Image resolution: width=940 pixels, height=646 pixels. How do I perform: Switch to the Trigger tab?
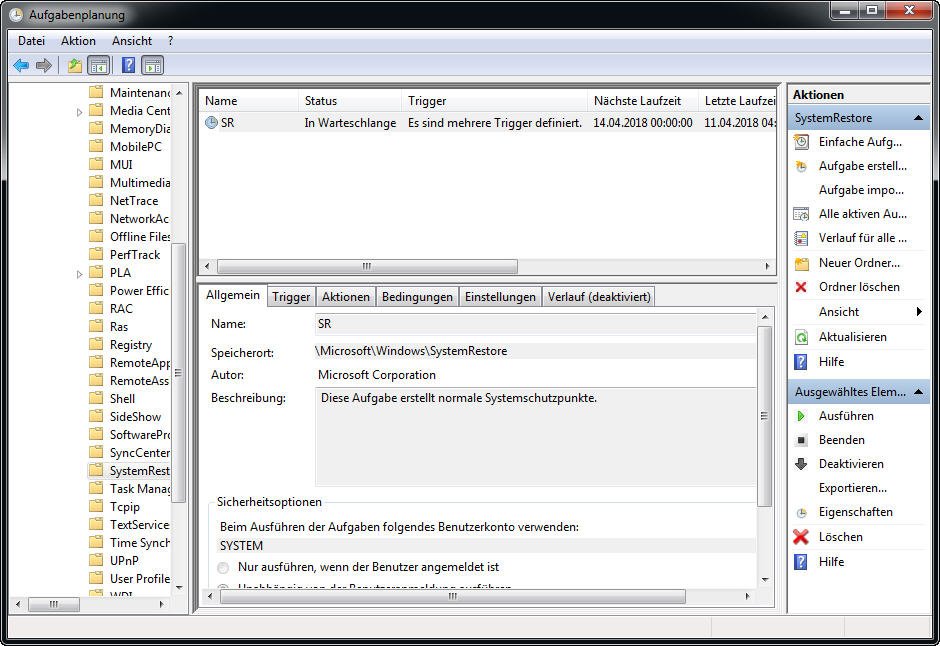tap(291, 297)
